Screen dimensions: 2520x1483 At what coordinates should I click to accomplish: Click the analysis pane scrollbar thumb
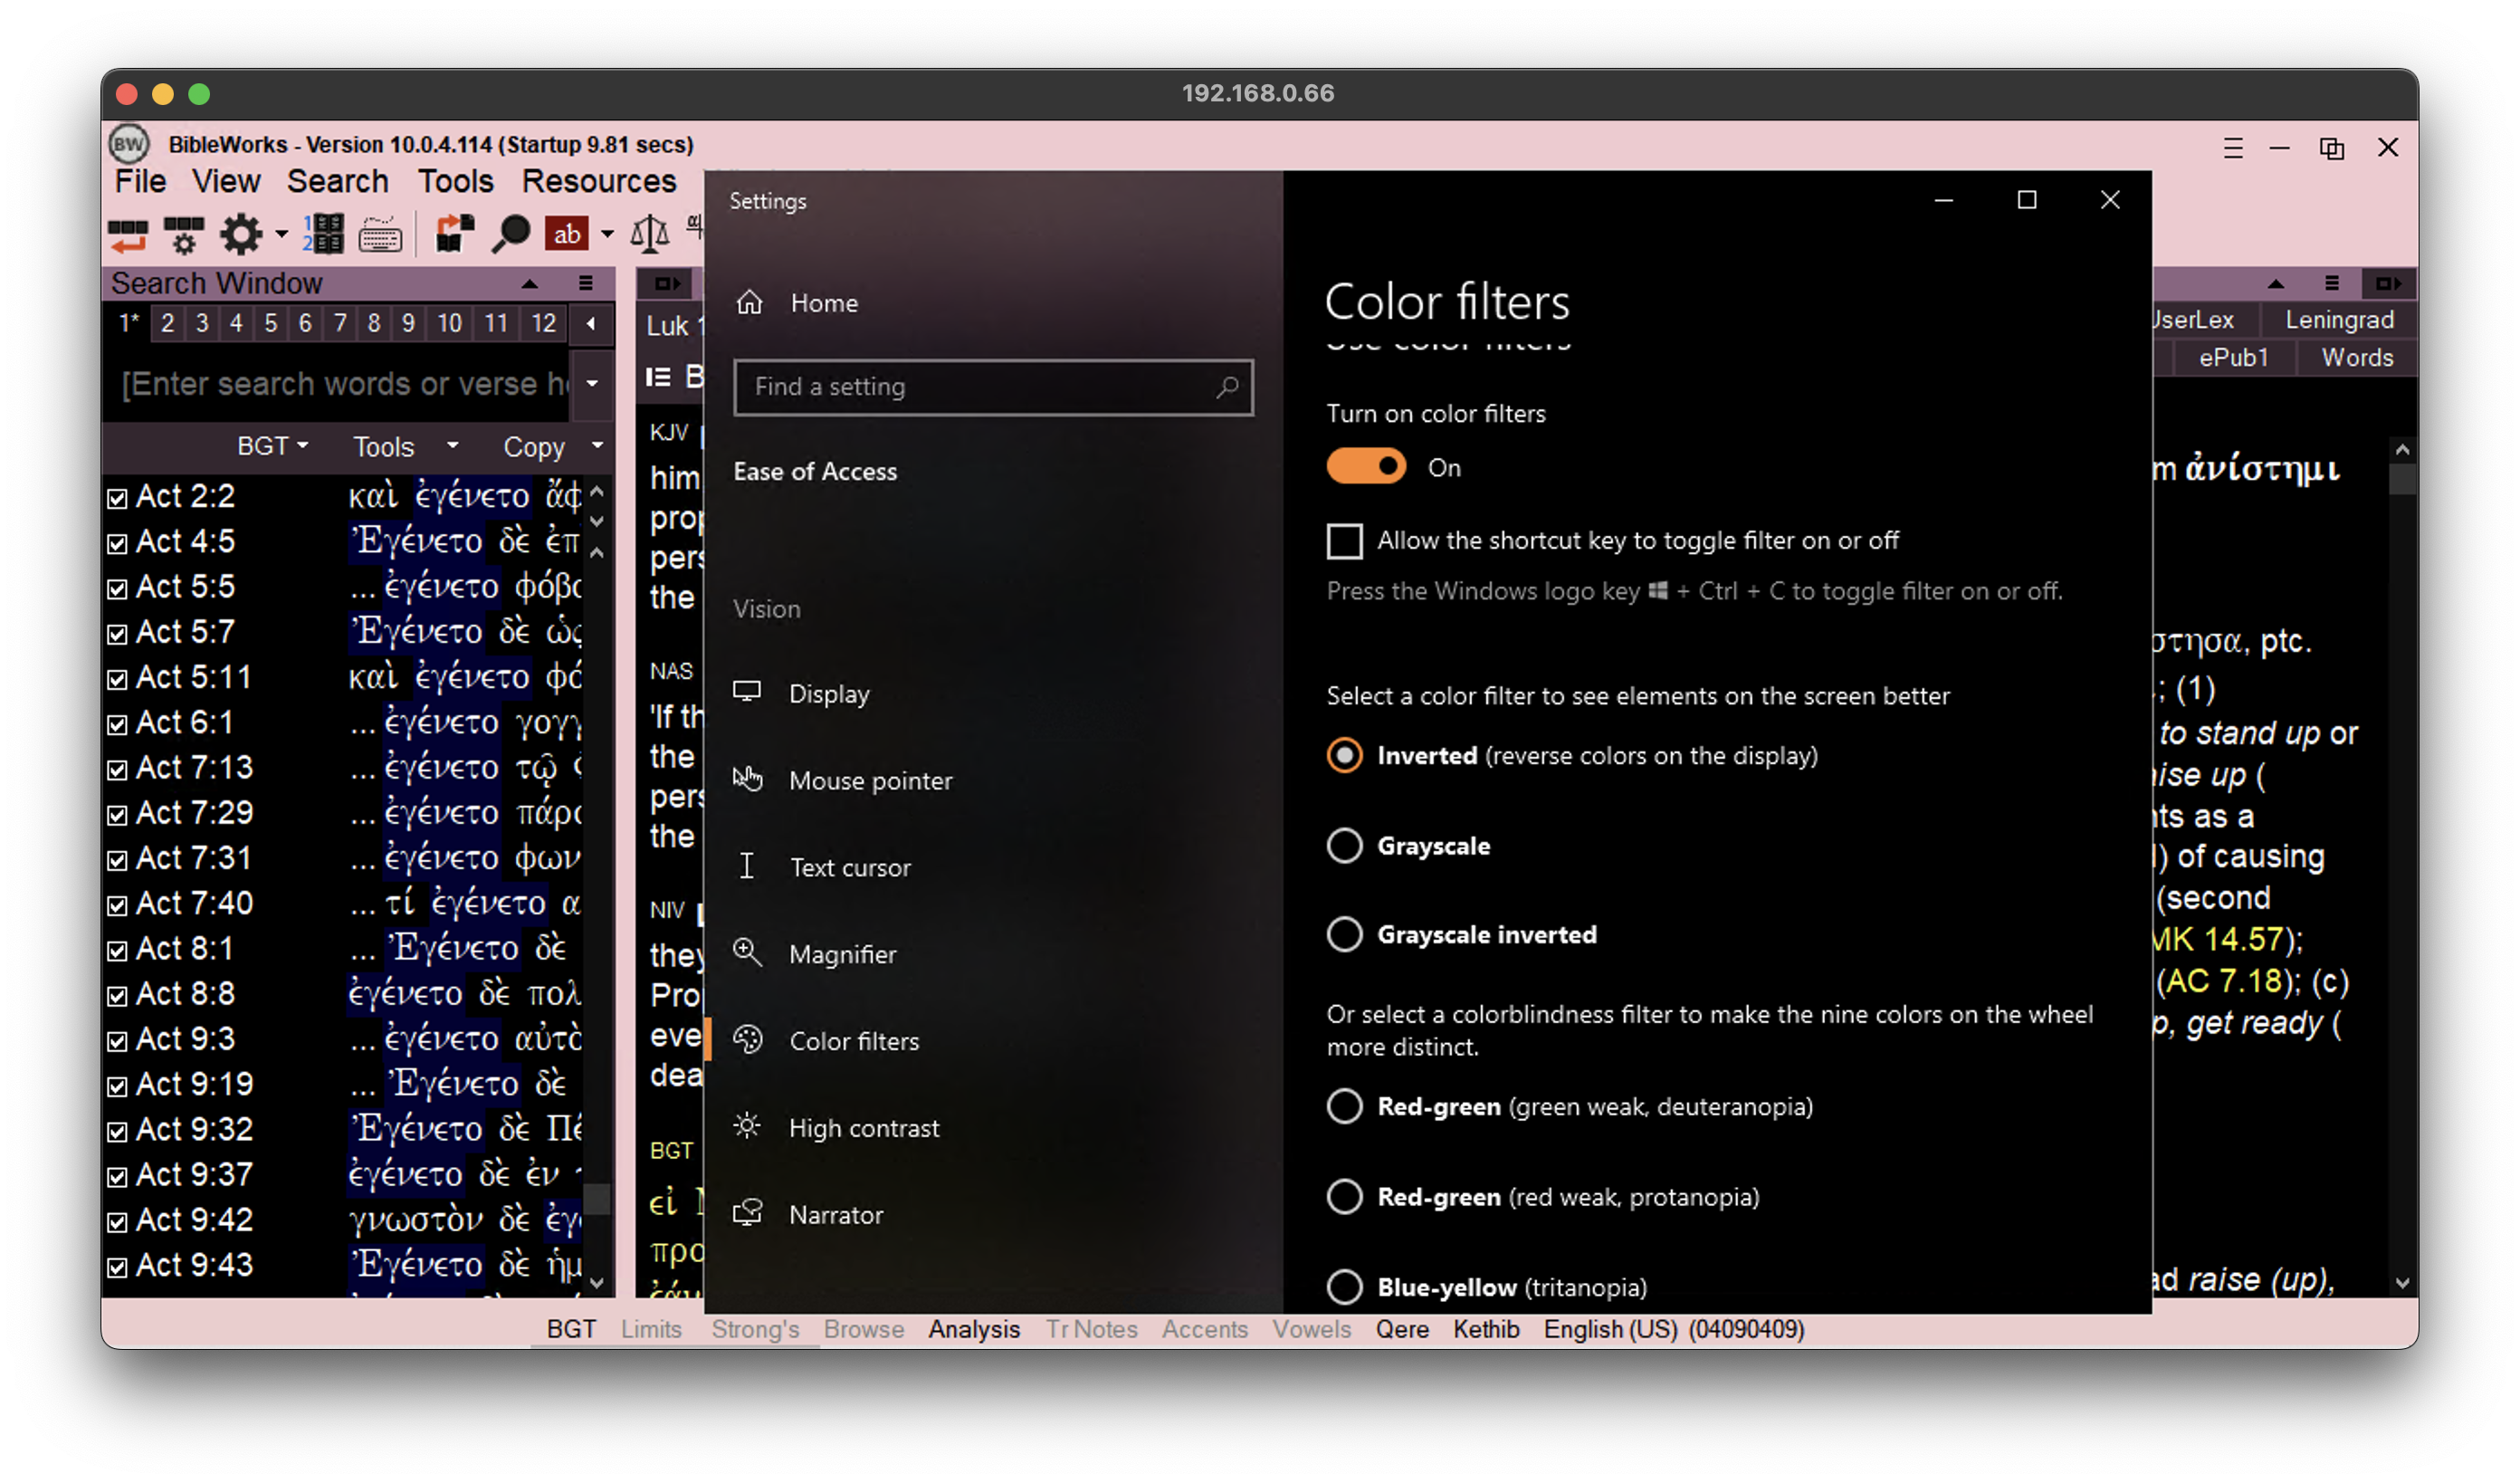click(2402, 479)
